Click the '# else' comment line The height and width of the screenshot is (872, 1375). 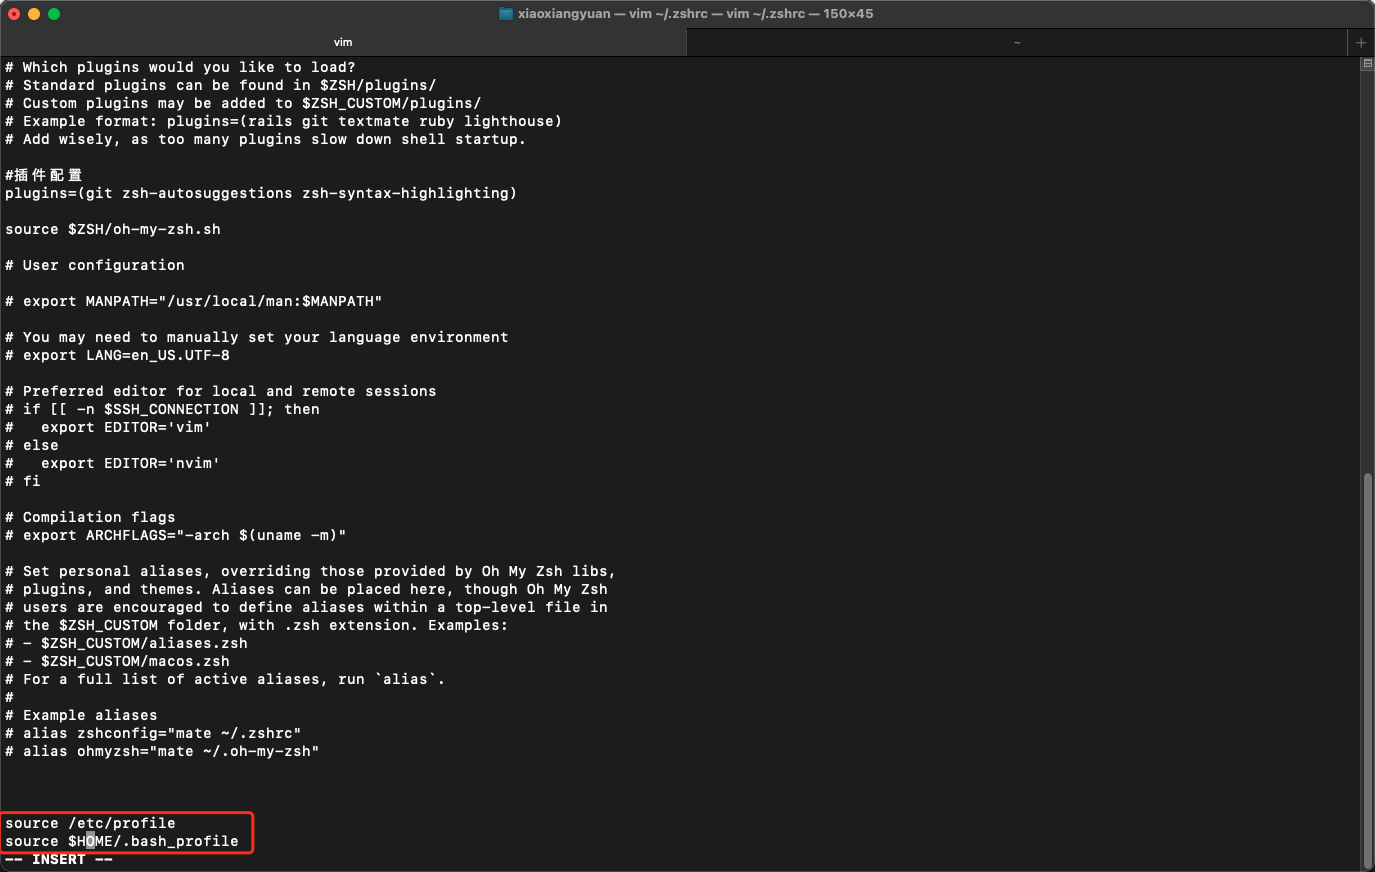[32, 445]
